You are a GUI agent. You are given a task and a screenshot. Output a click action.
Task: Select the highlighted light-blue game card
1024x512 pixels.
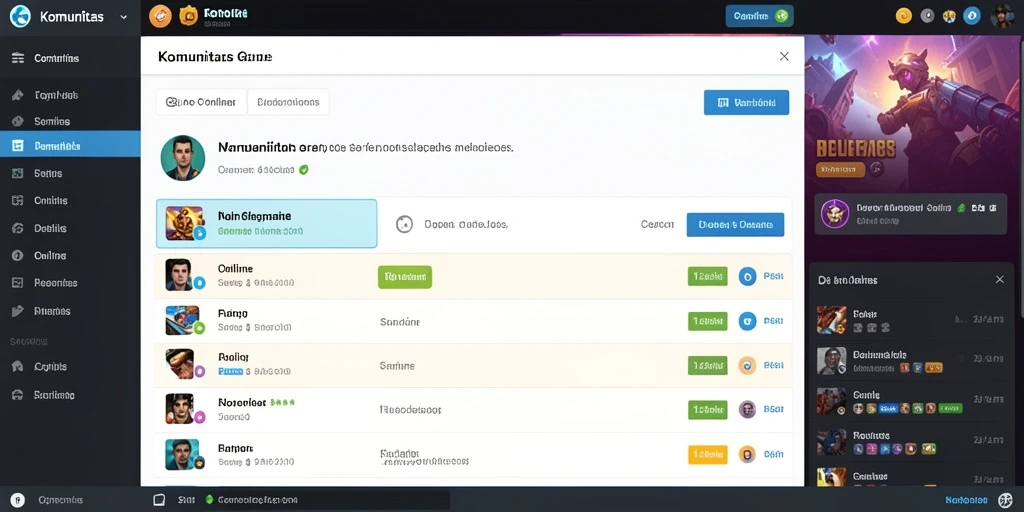click(x=266, y=224)
